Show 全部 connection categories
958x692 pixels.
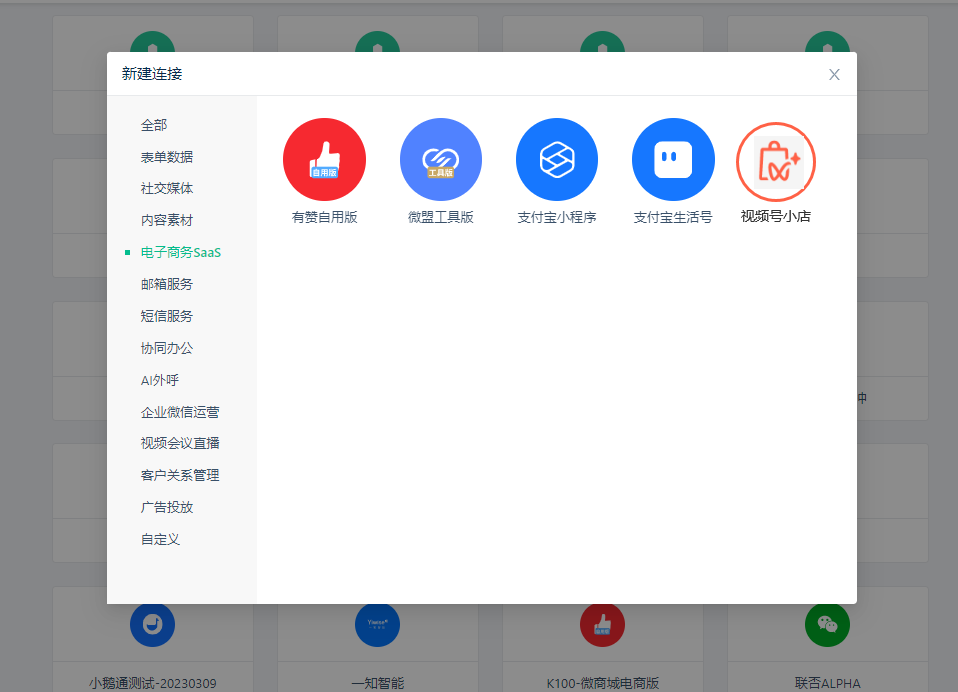(154, 125)
